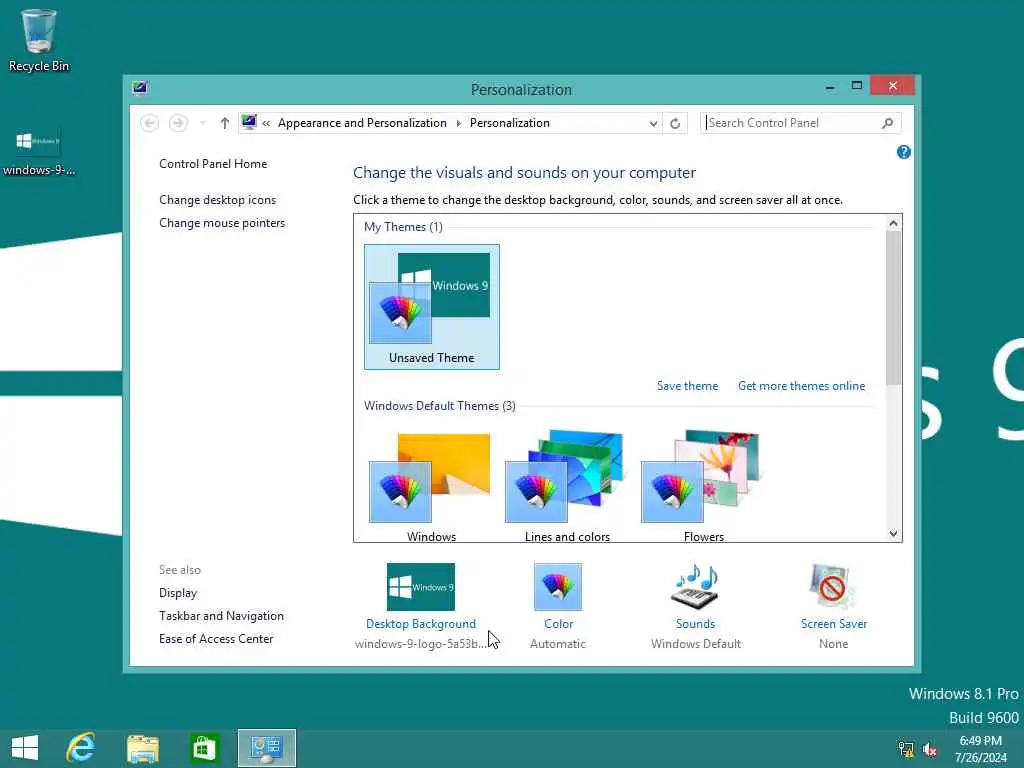Click the Personalization window title icon
Screen dimensions: 1024x768
pos(140,88)
